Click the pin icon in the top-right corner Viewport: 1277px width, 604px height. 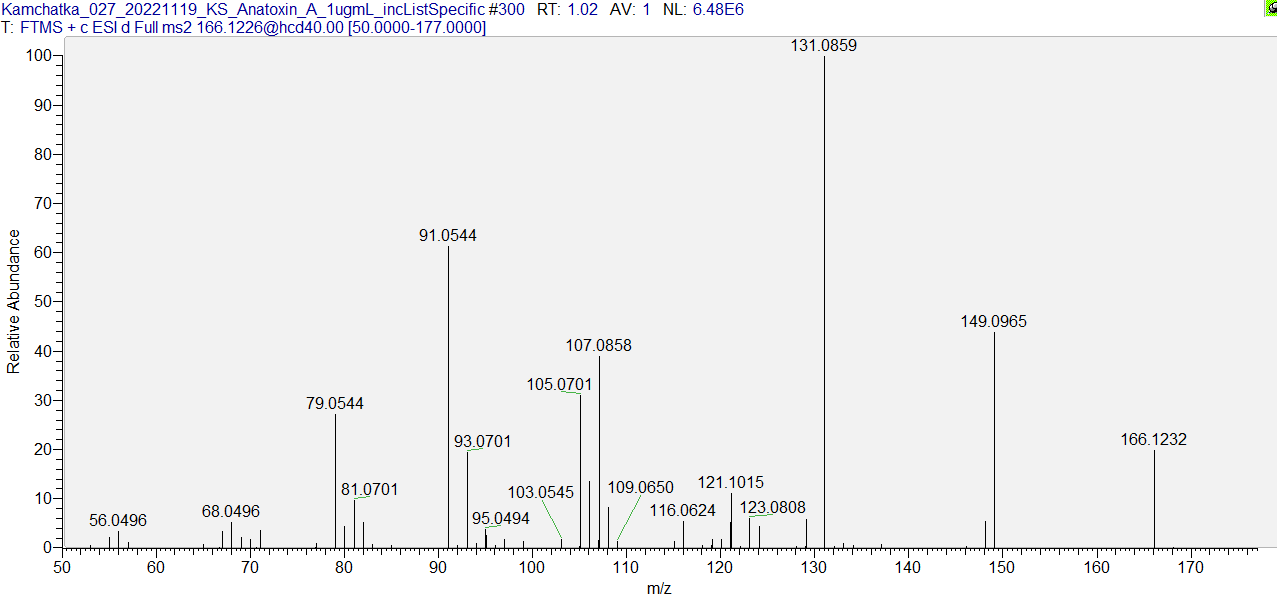click(x=1270, y=8)
